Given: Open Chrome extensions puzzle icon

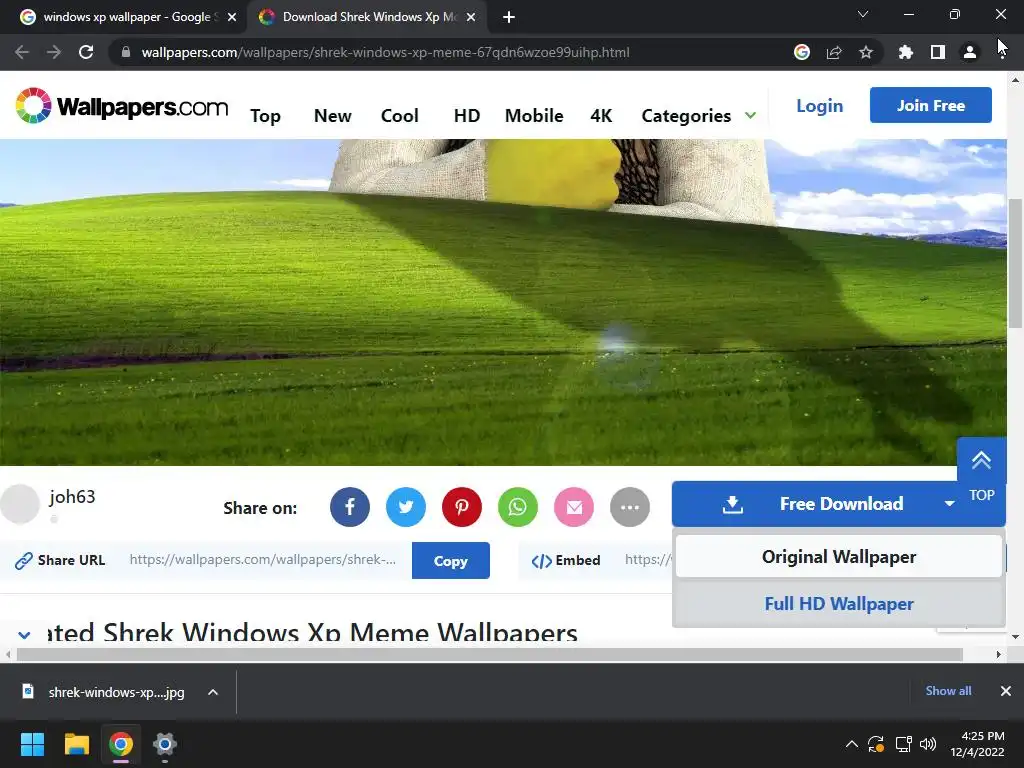Looking at the screenshot, I should (905, 52).
